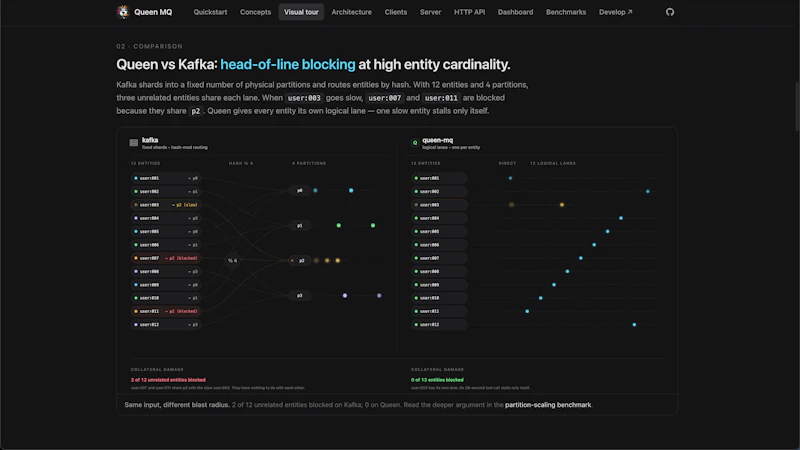
Task: Click the kafka panel stack icon
Action: click(x=134, y=143)
